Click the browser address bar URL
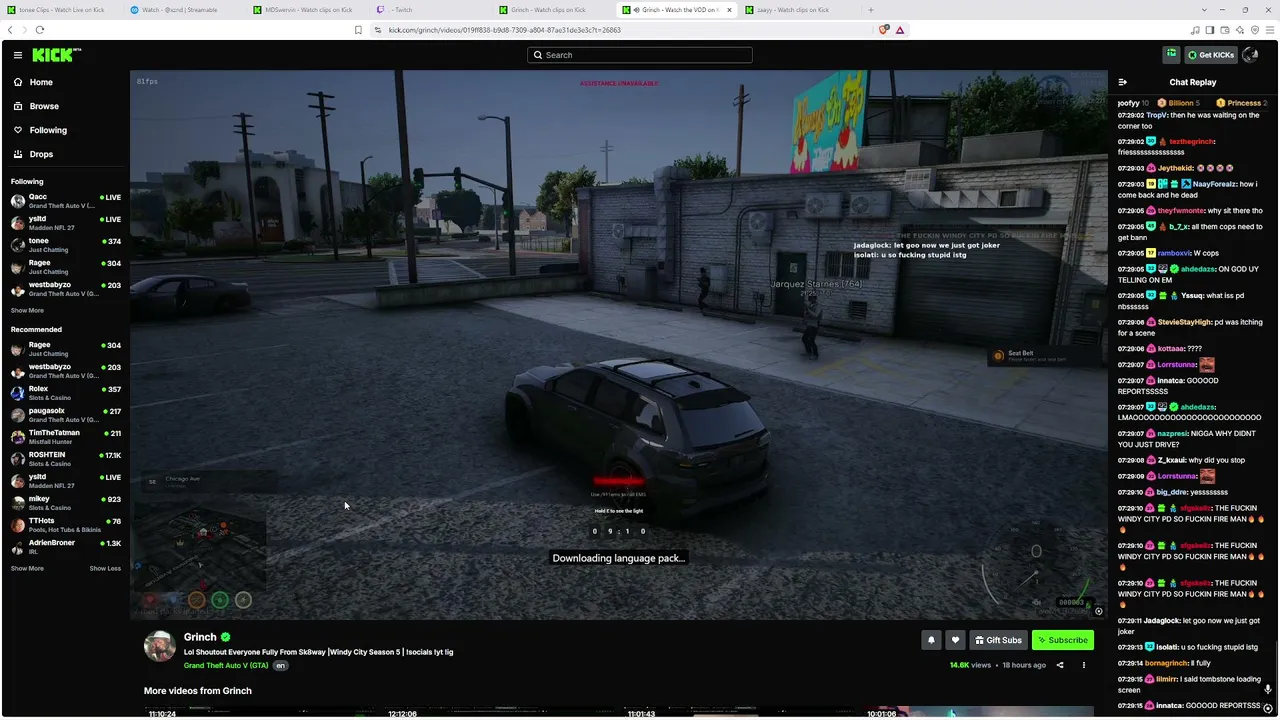Image resolution: width=1280 pixels, height=720 pixels. pos(504,30)
